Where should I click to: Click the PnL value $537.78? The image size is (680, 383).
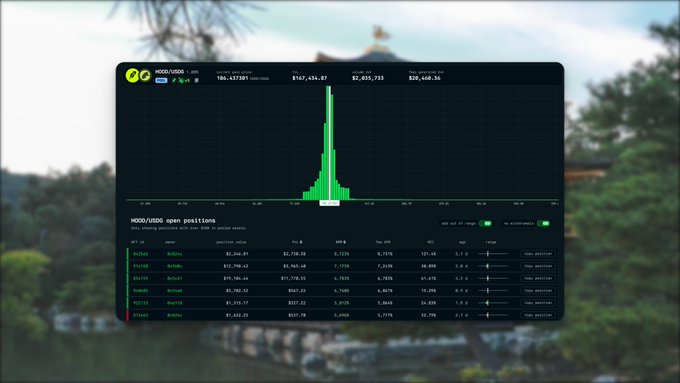[x=297, y=315]
